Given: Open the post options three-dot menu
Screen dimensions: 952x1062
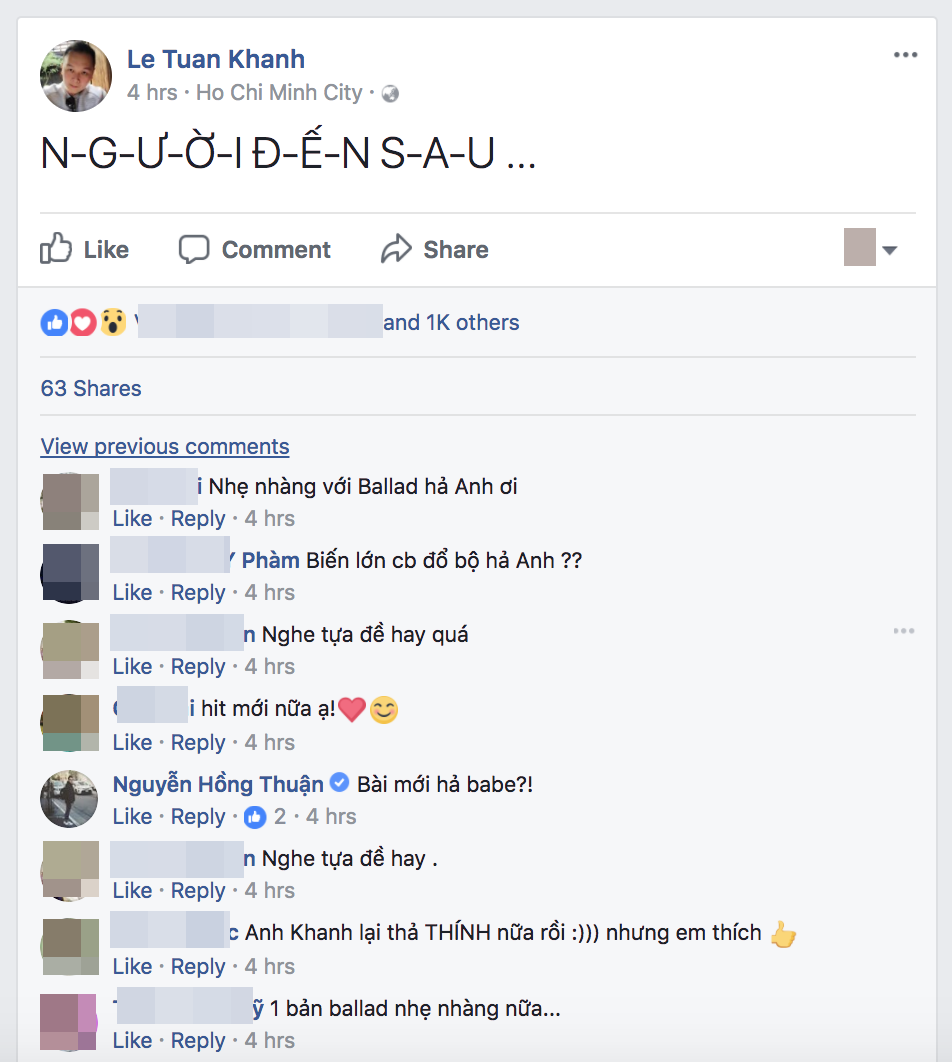Looking at the screenshot, I should (905, 55).
